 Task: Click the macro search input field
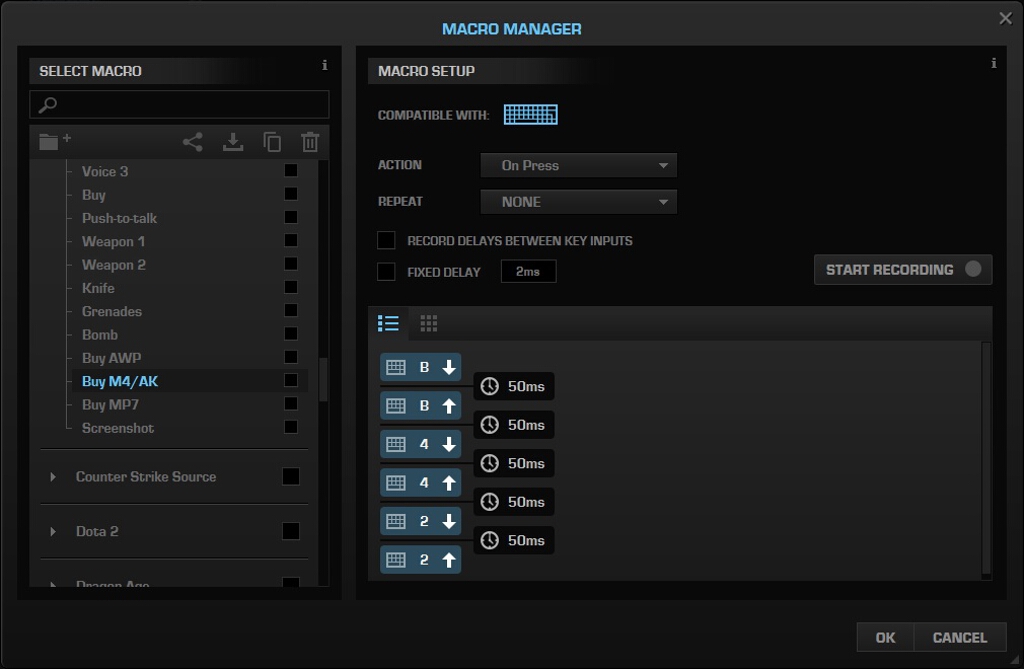180,104
